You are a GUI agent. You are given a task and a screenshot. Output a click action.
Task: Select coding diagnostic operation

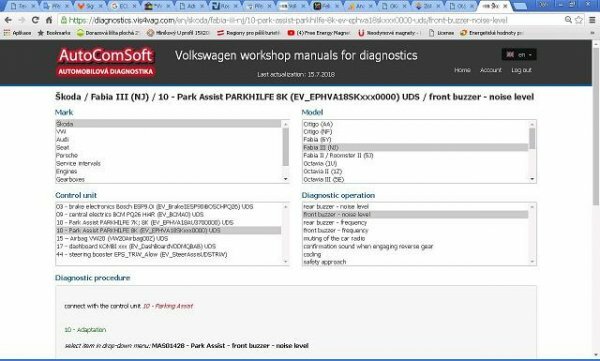pos(415,255)
